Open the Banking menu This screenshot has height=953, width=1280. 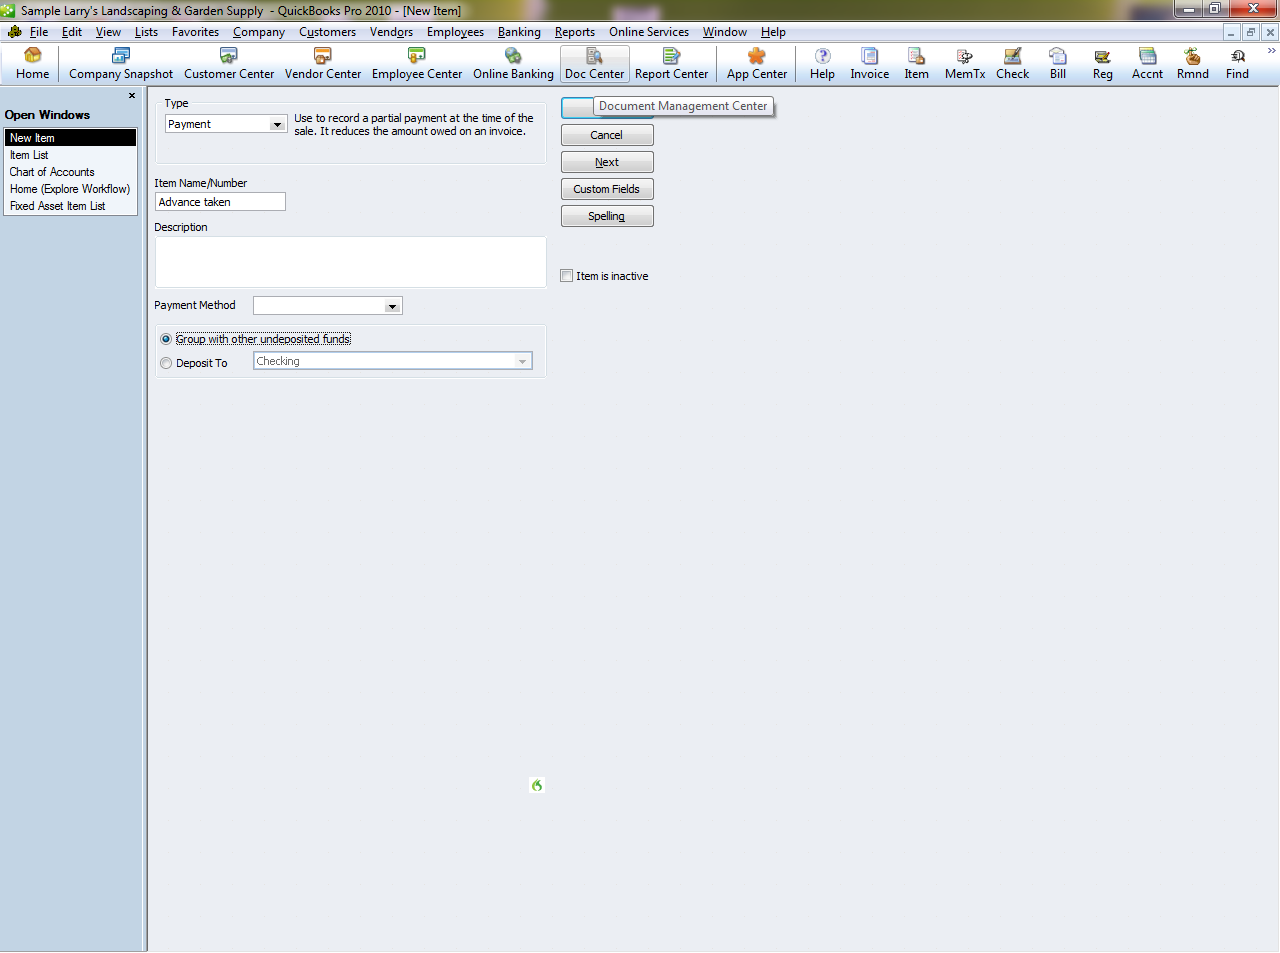(x=519, y=32)
